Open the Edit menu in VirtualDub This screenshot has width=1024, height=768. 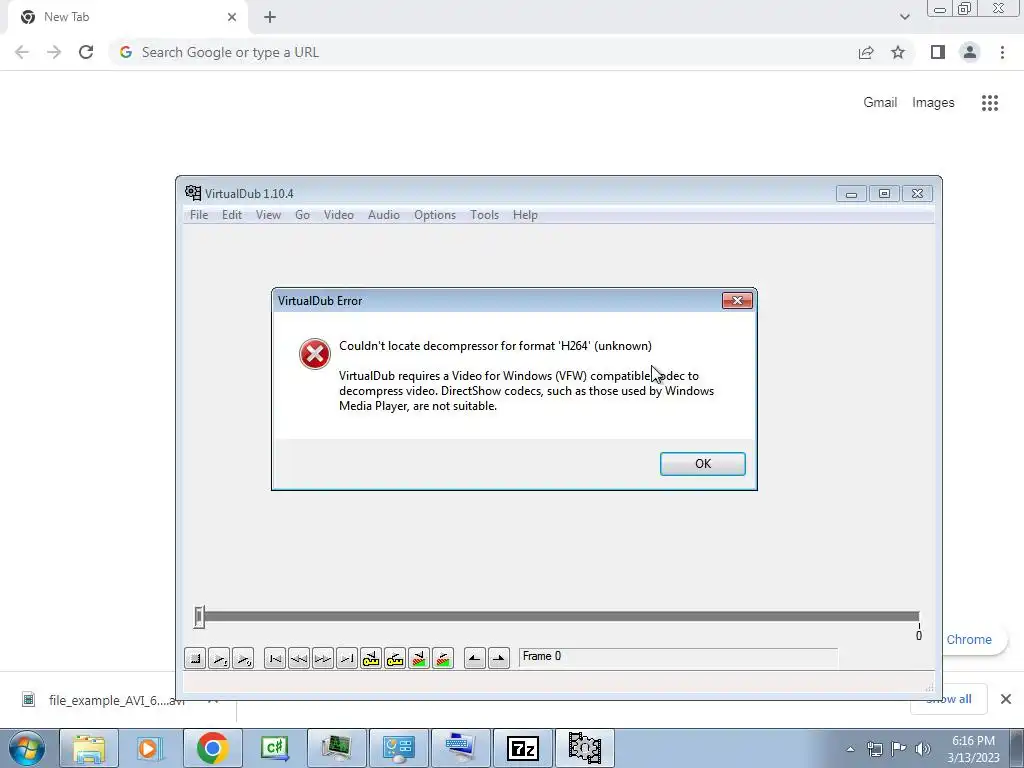pos(232,215)
